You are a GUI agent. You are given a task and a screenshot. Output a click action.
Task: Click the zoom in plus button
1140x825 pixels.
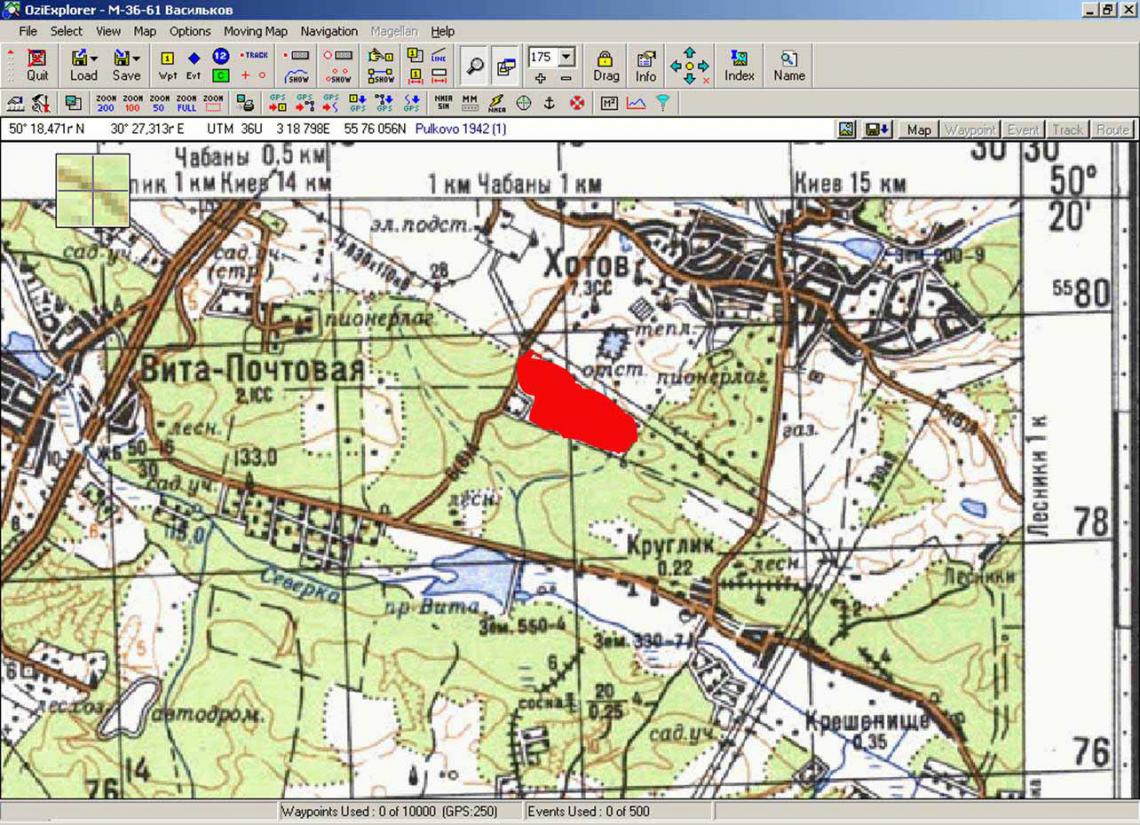pos(540,78)
